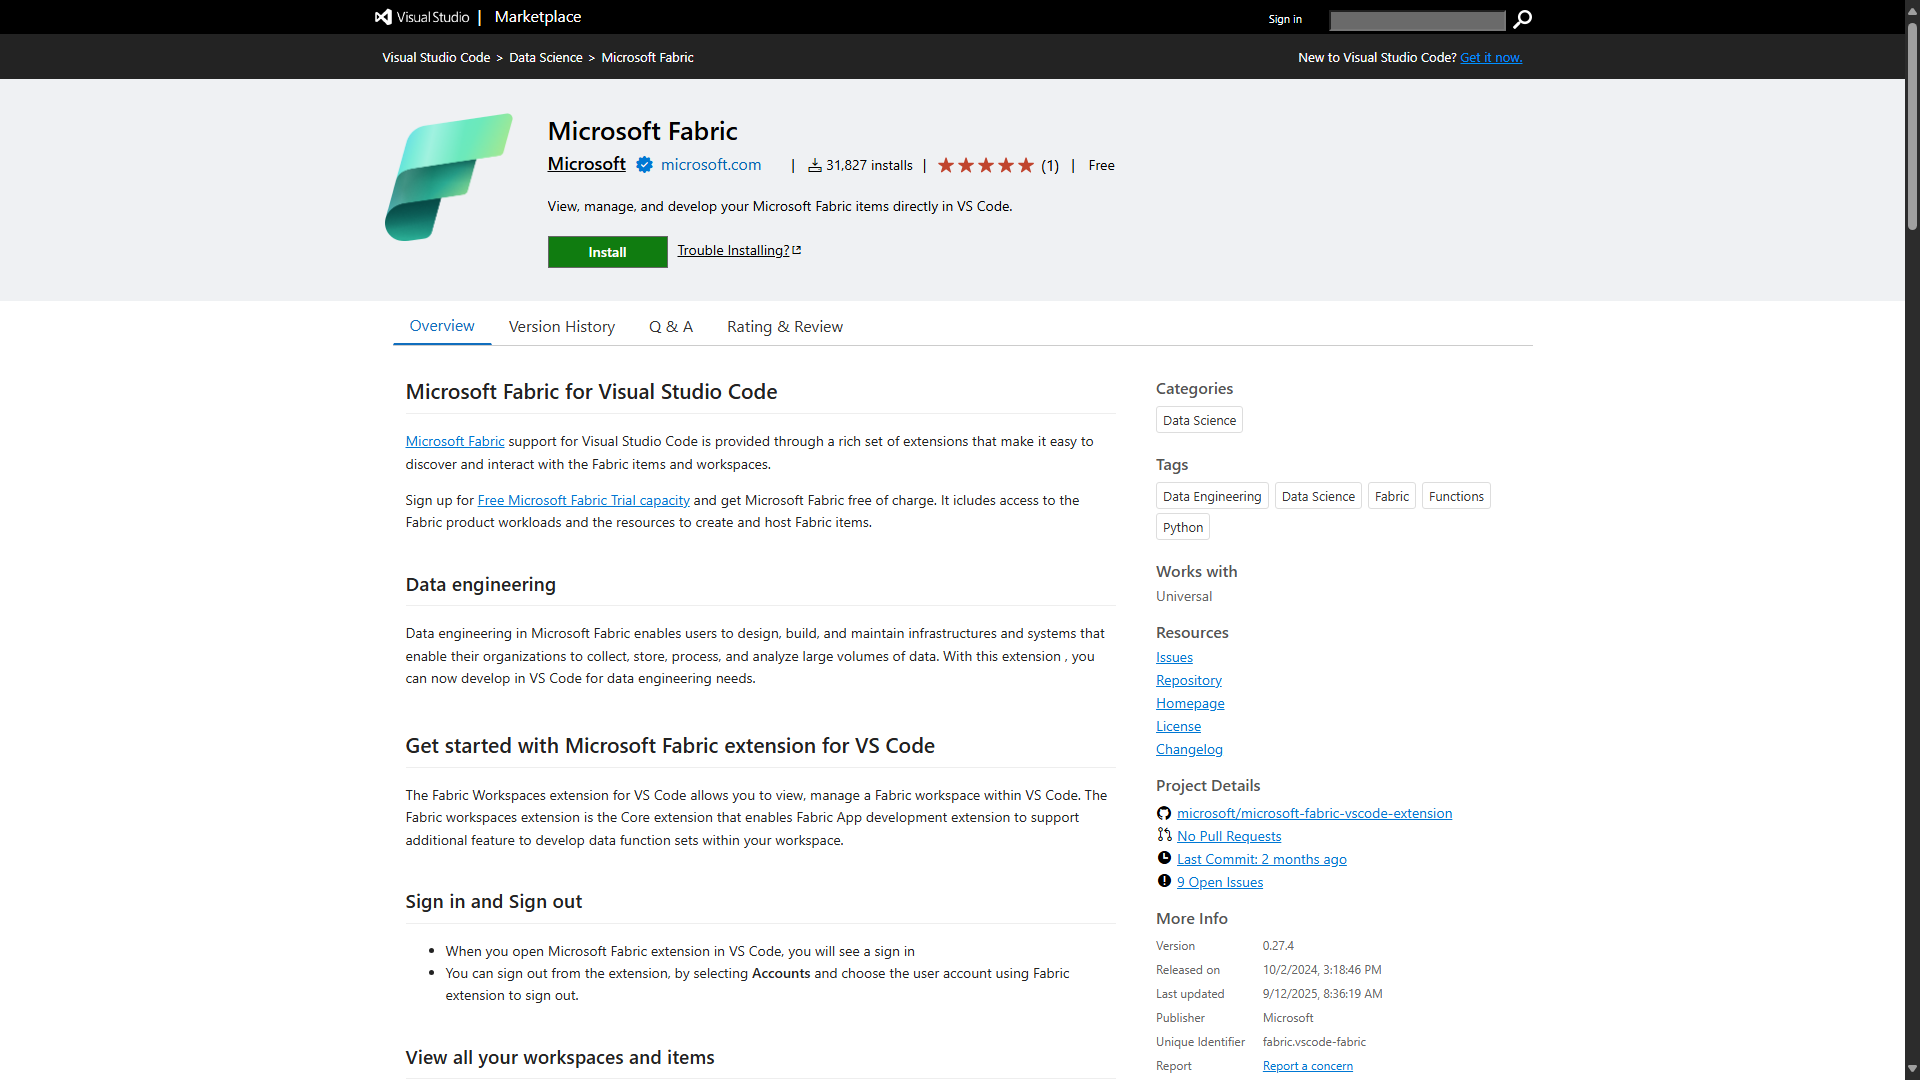Click the five-star rating icons

985,165
